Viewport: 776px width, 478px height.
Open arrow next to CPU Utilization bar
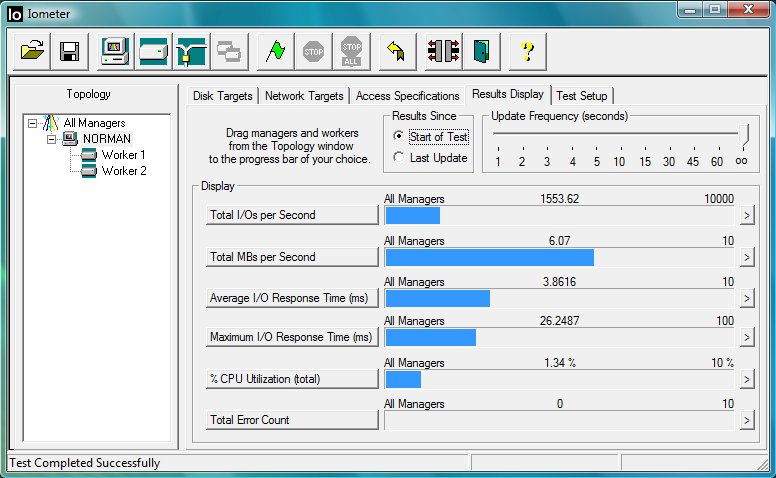pos(747,380)
